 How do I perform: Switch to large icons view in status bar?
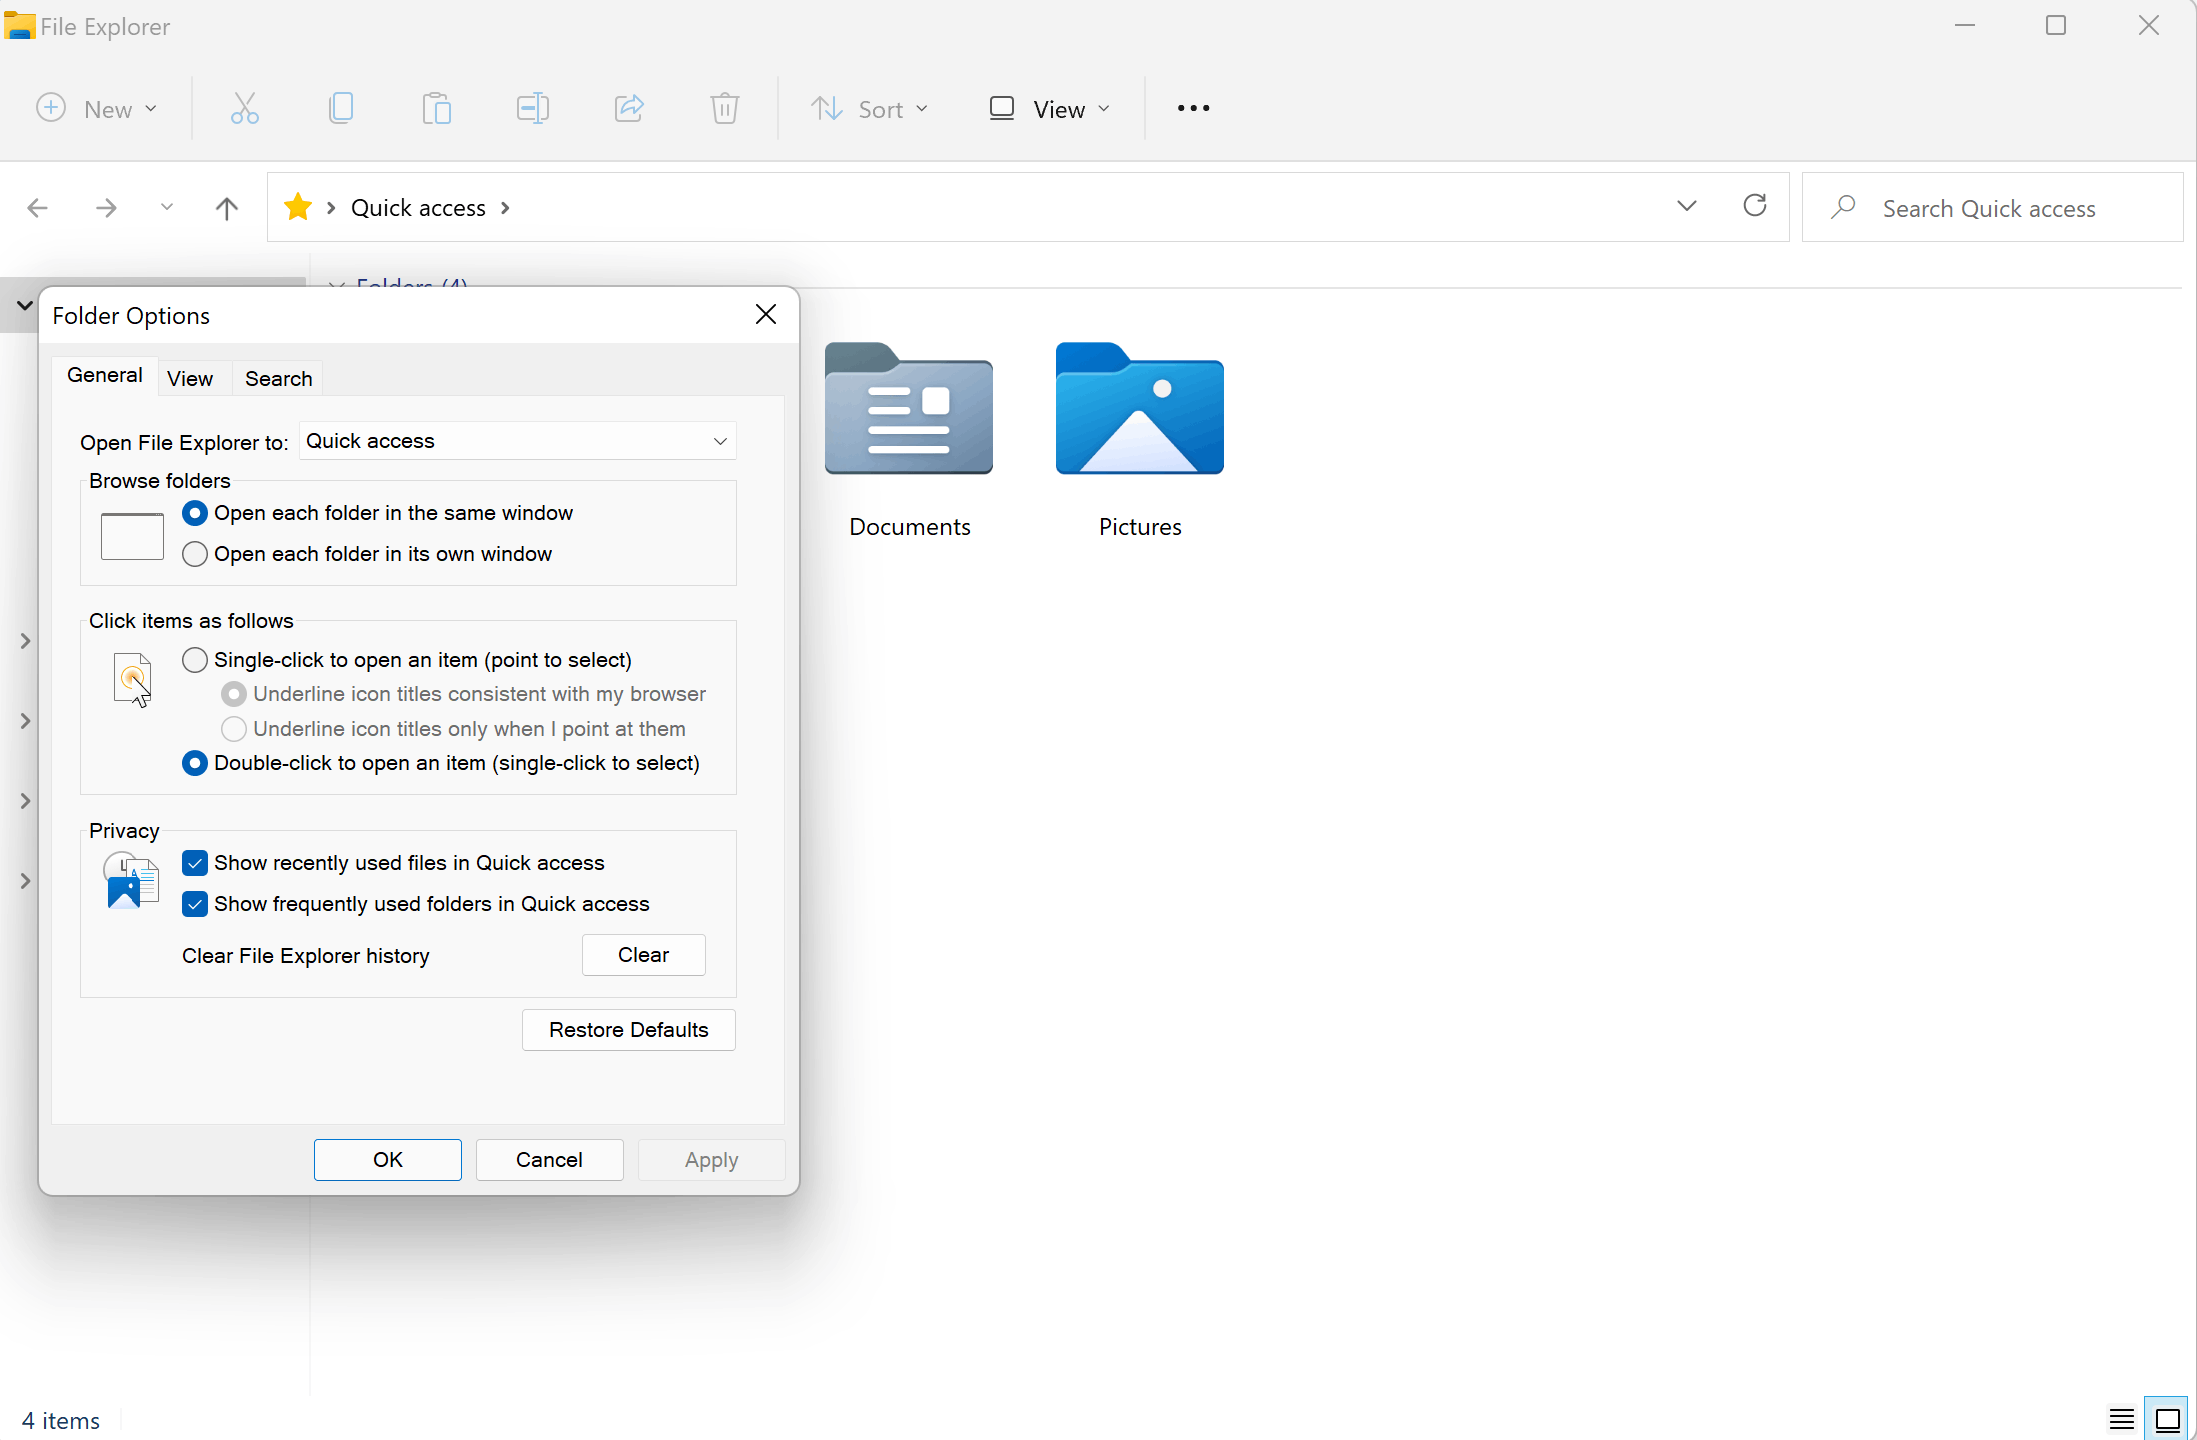pos(2167,1419)
